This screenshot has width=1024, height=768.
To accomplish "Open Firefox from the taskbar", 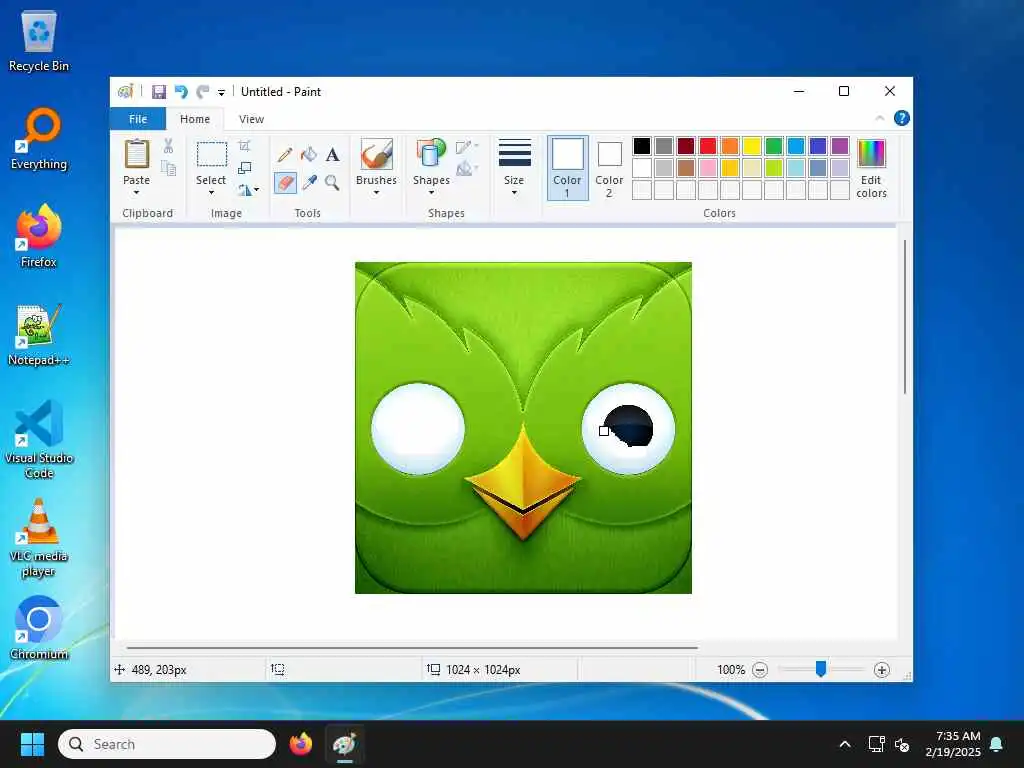I will point(301,744).
